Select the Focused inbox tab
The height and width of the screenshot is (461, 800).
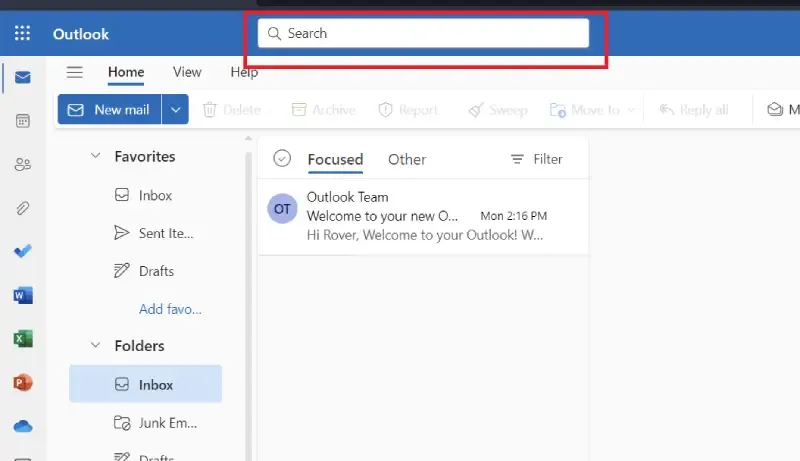(335, 159)
